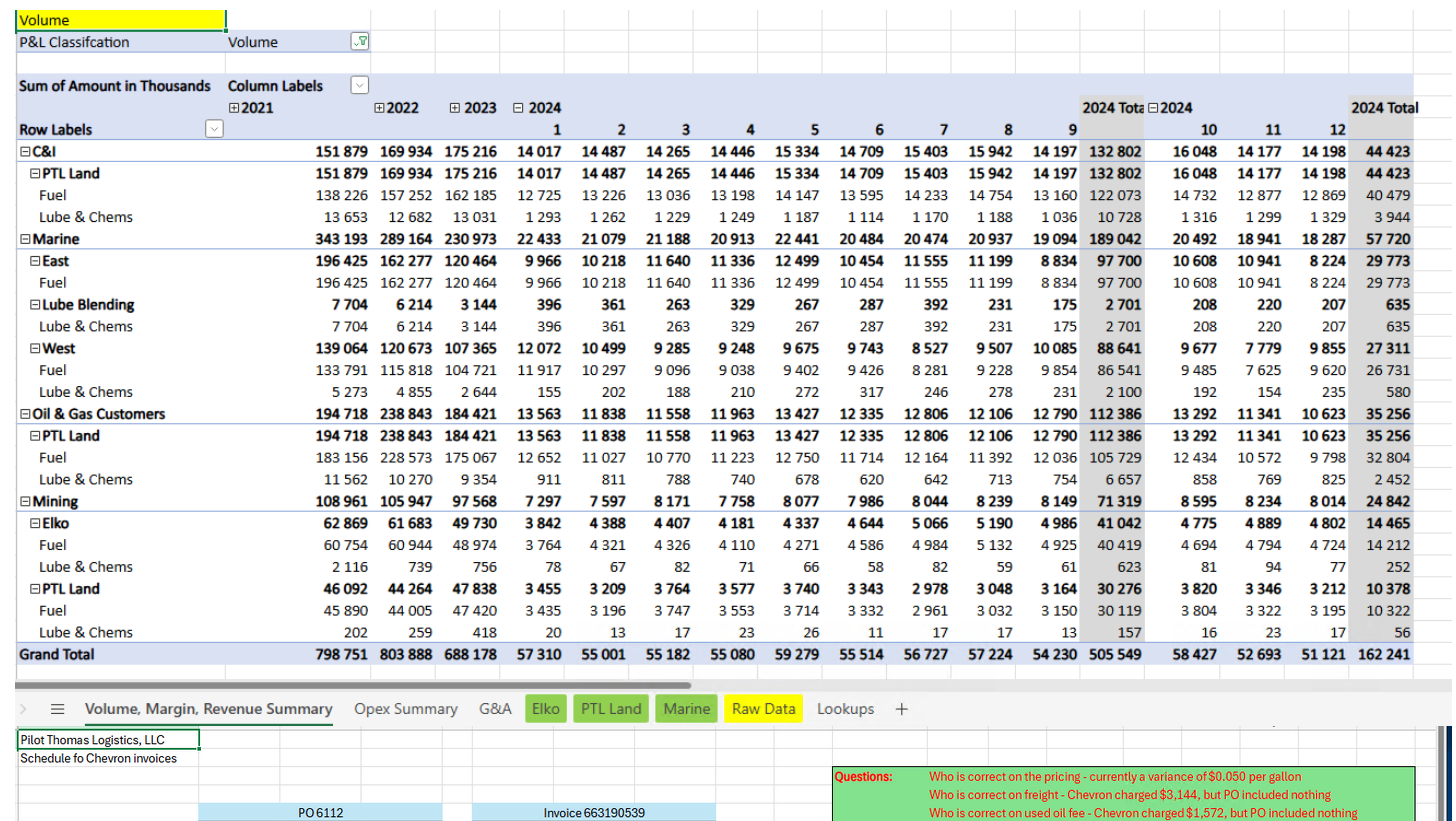Collapse the C&I row group

click(25, 152)
